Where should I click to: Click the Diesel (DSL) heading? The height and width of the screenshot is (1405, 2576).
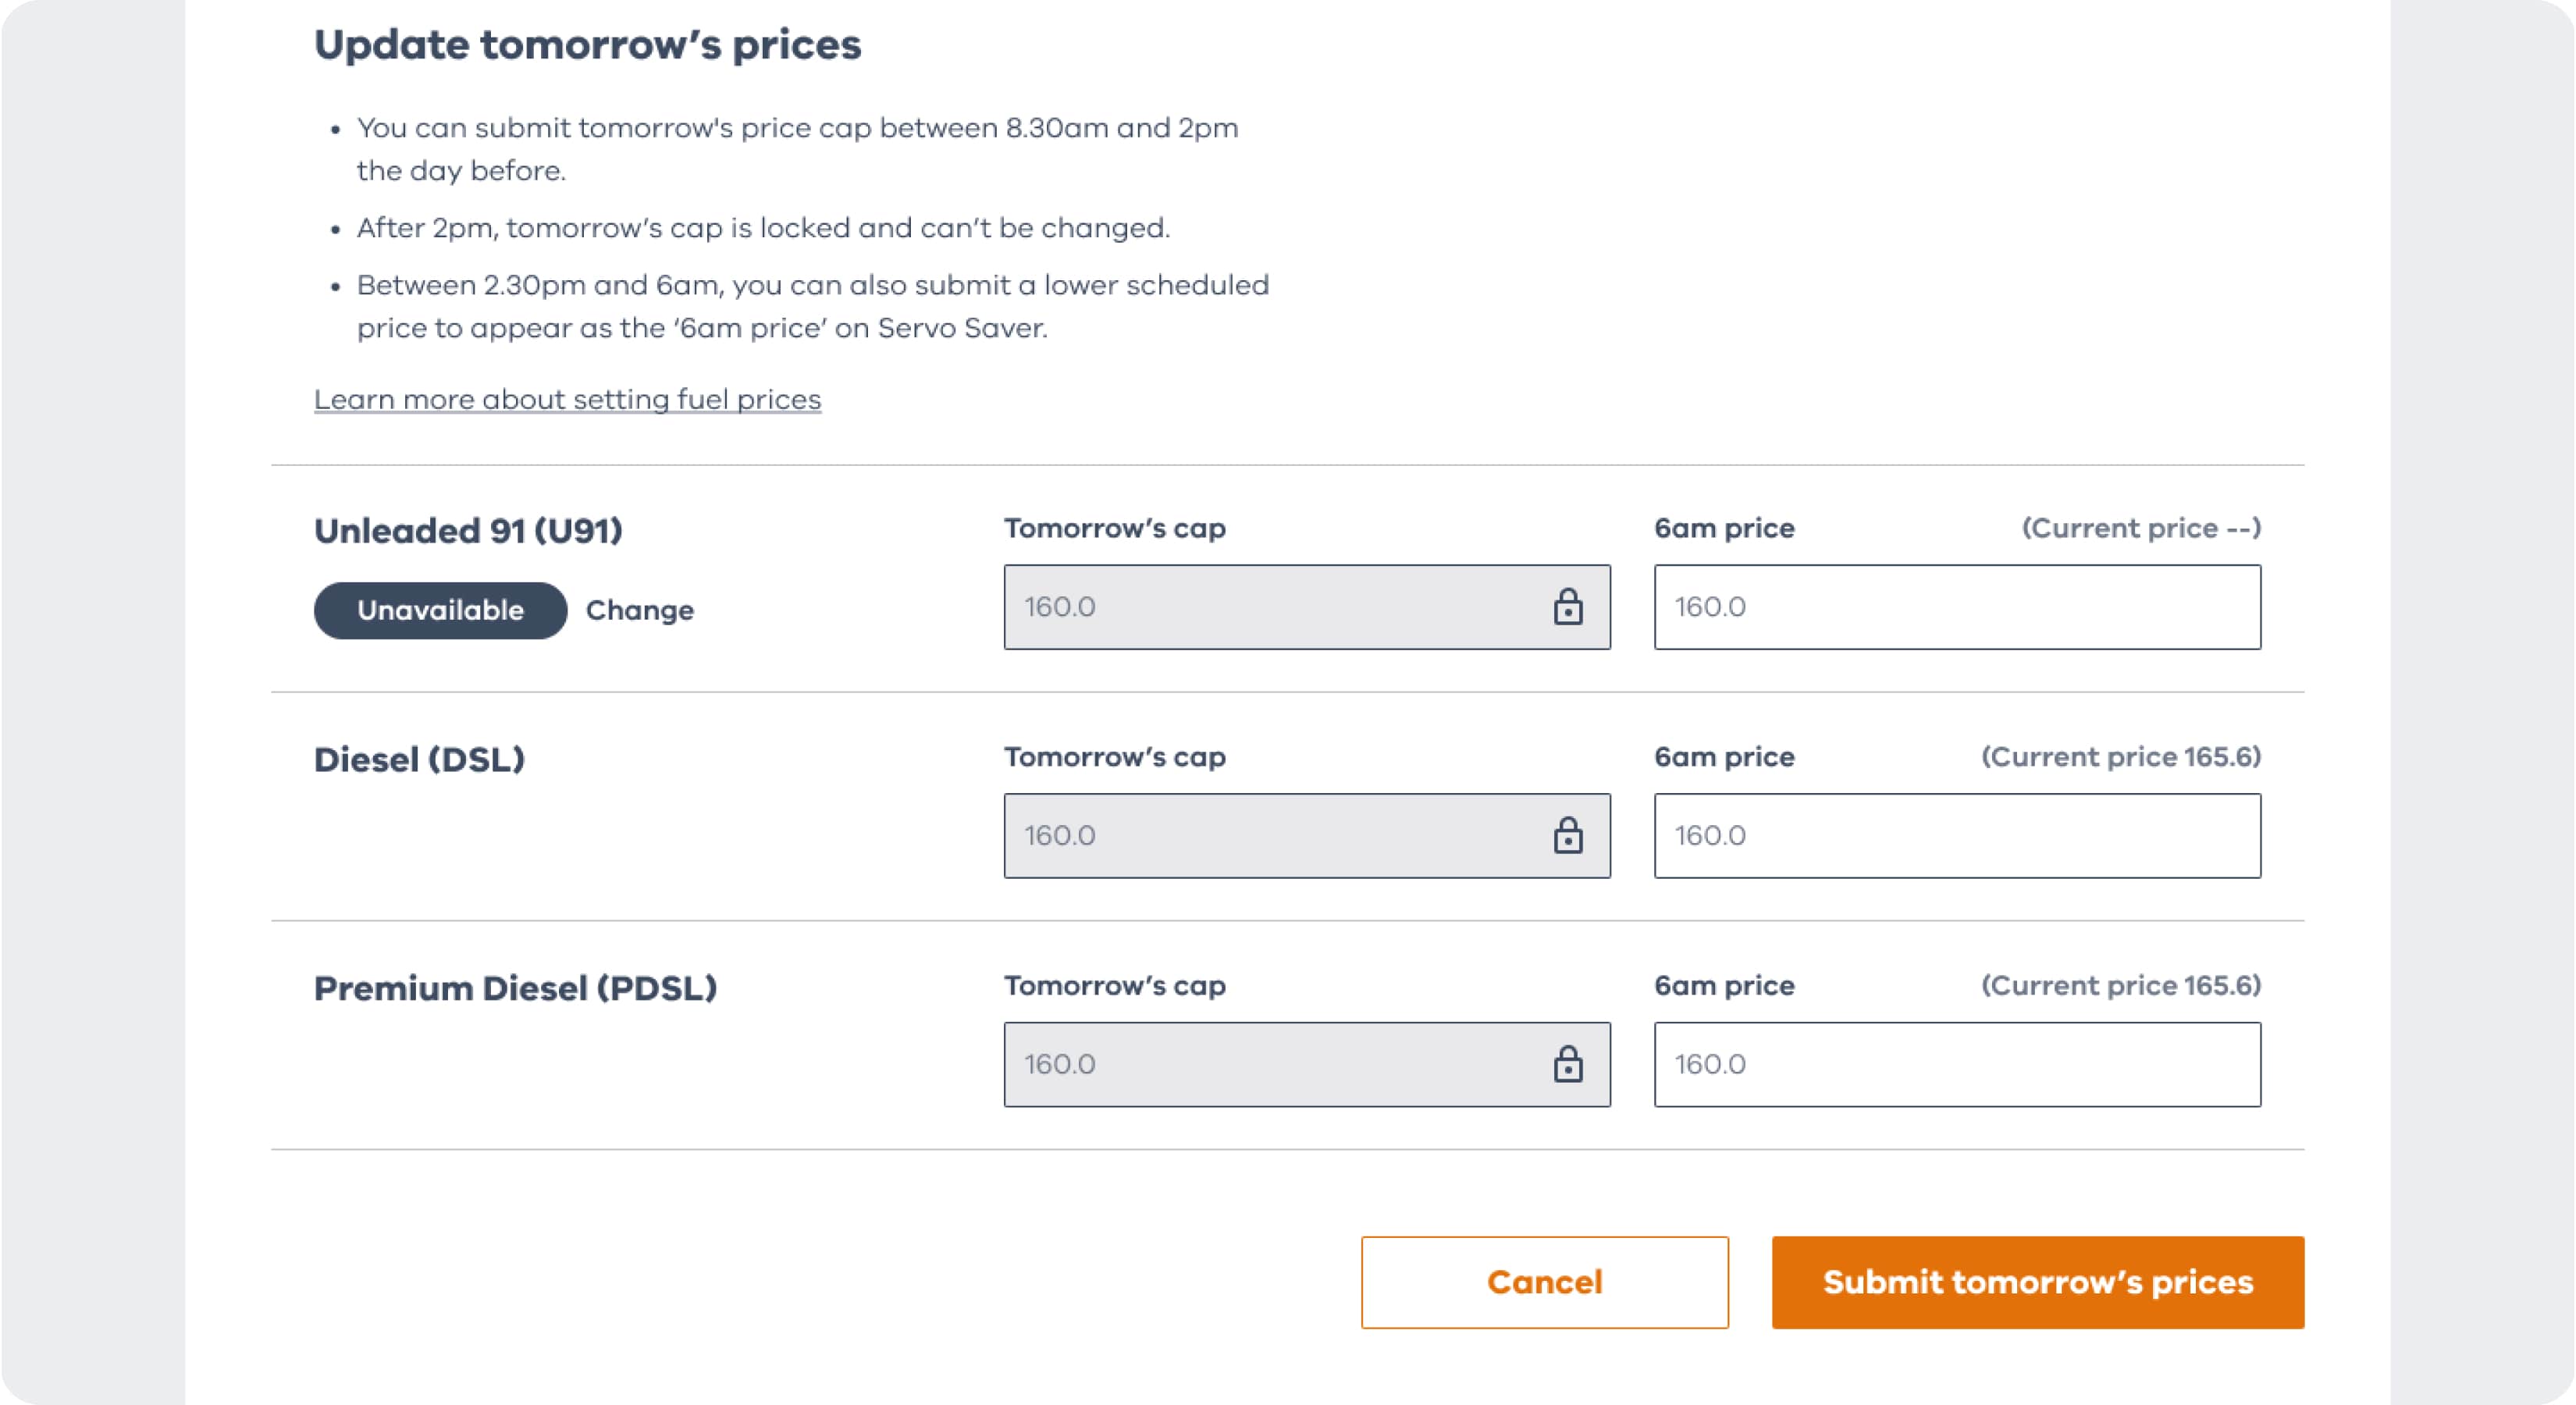[419, 759]
